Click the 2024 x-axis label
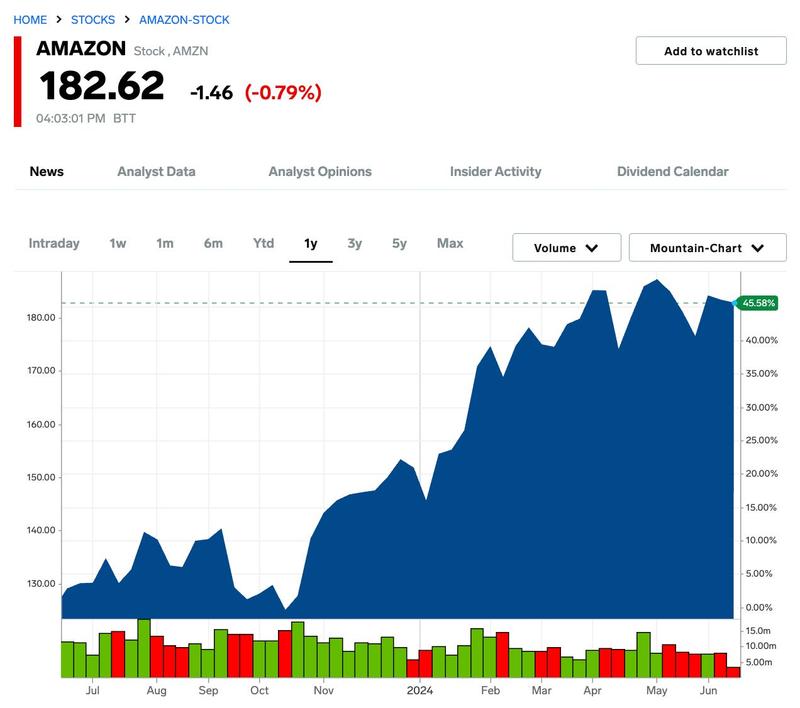The width and height of the screenshot is (800, 708). click(x=420, y=690)
